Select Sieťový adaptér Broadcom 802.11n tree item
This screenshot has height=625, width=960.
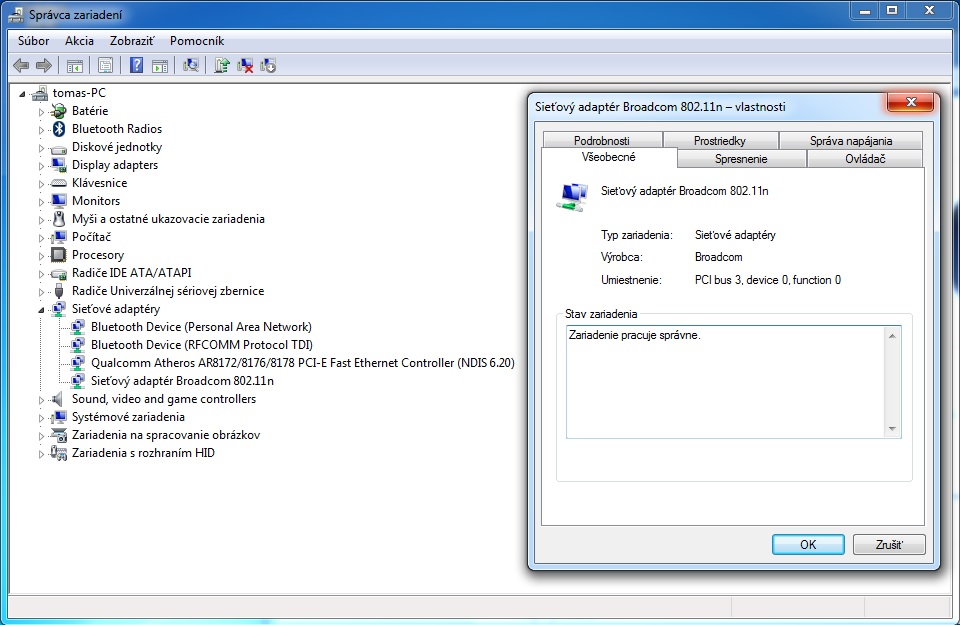(x=182, y=381)
